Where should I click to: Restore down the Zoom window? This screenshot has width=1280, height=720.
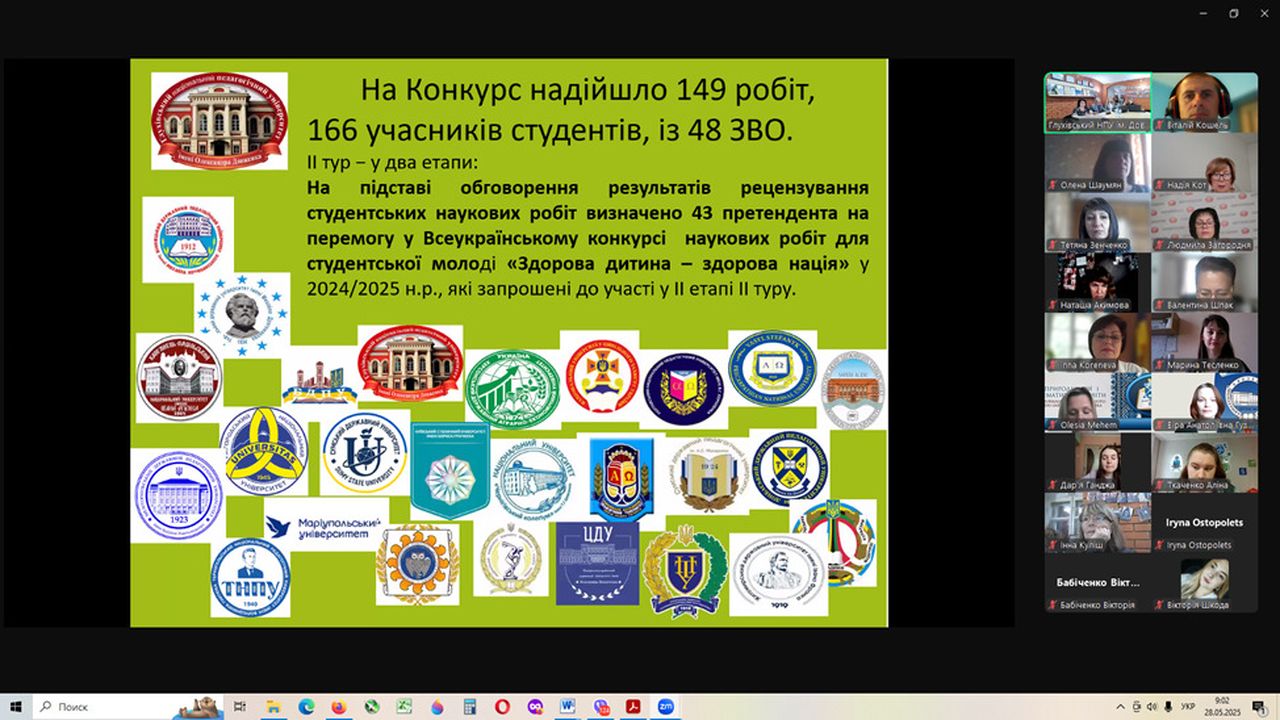pyautogui.click(x=1233, y=13)
